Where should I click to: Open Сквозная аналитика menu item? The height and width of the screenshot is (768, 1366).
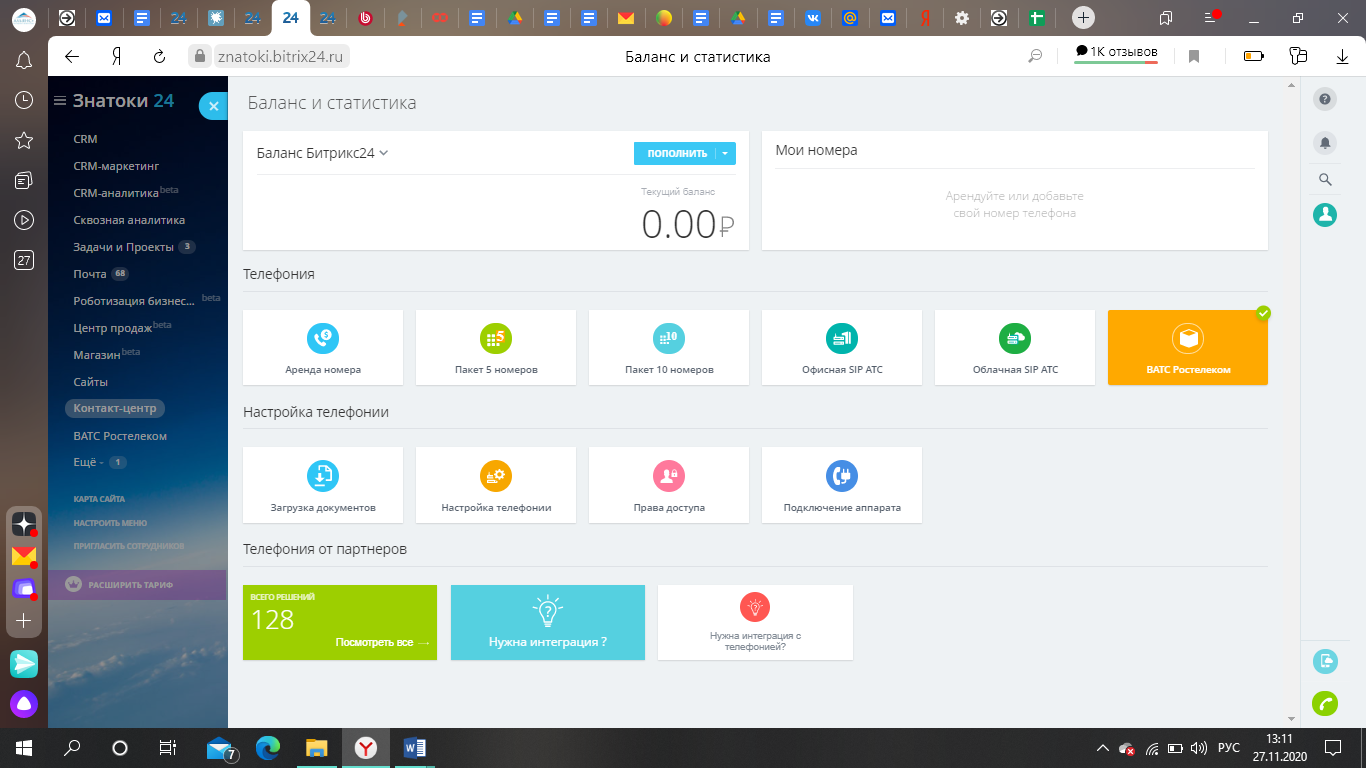[x=129, y=220]
